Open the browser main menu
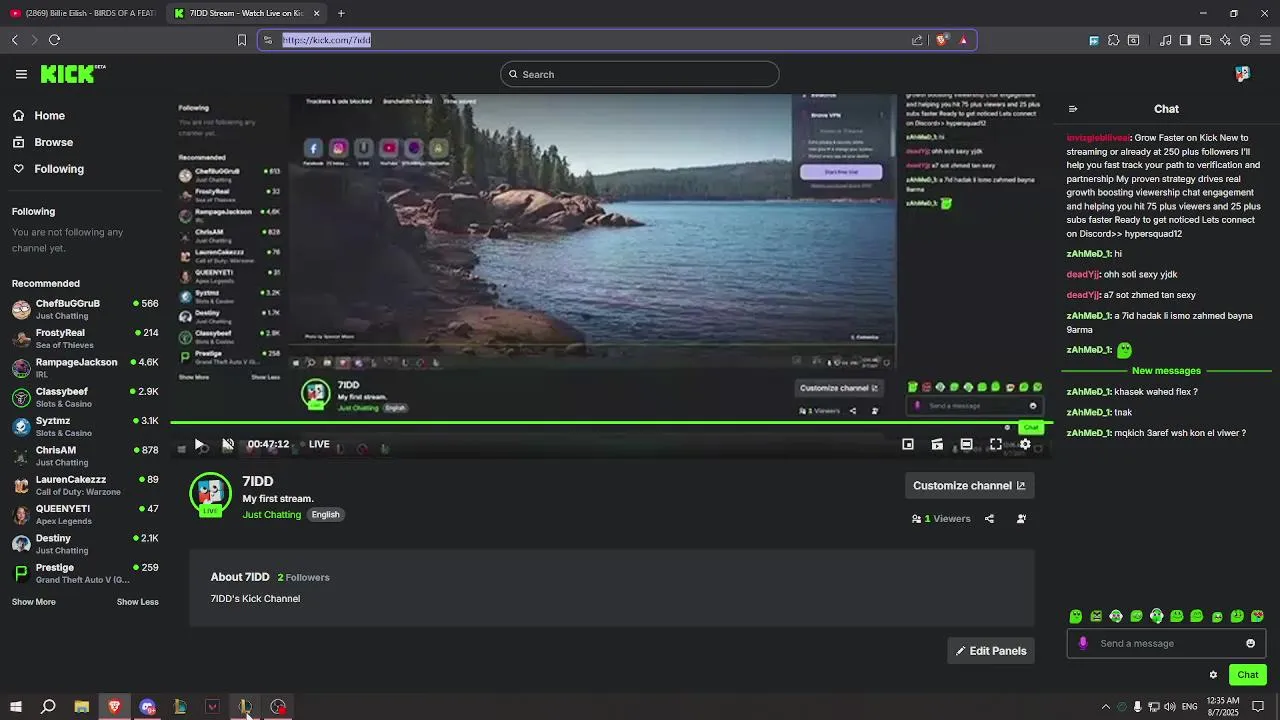Screen dimensions: 1280x720 tap(1265, 40)
